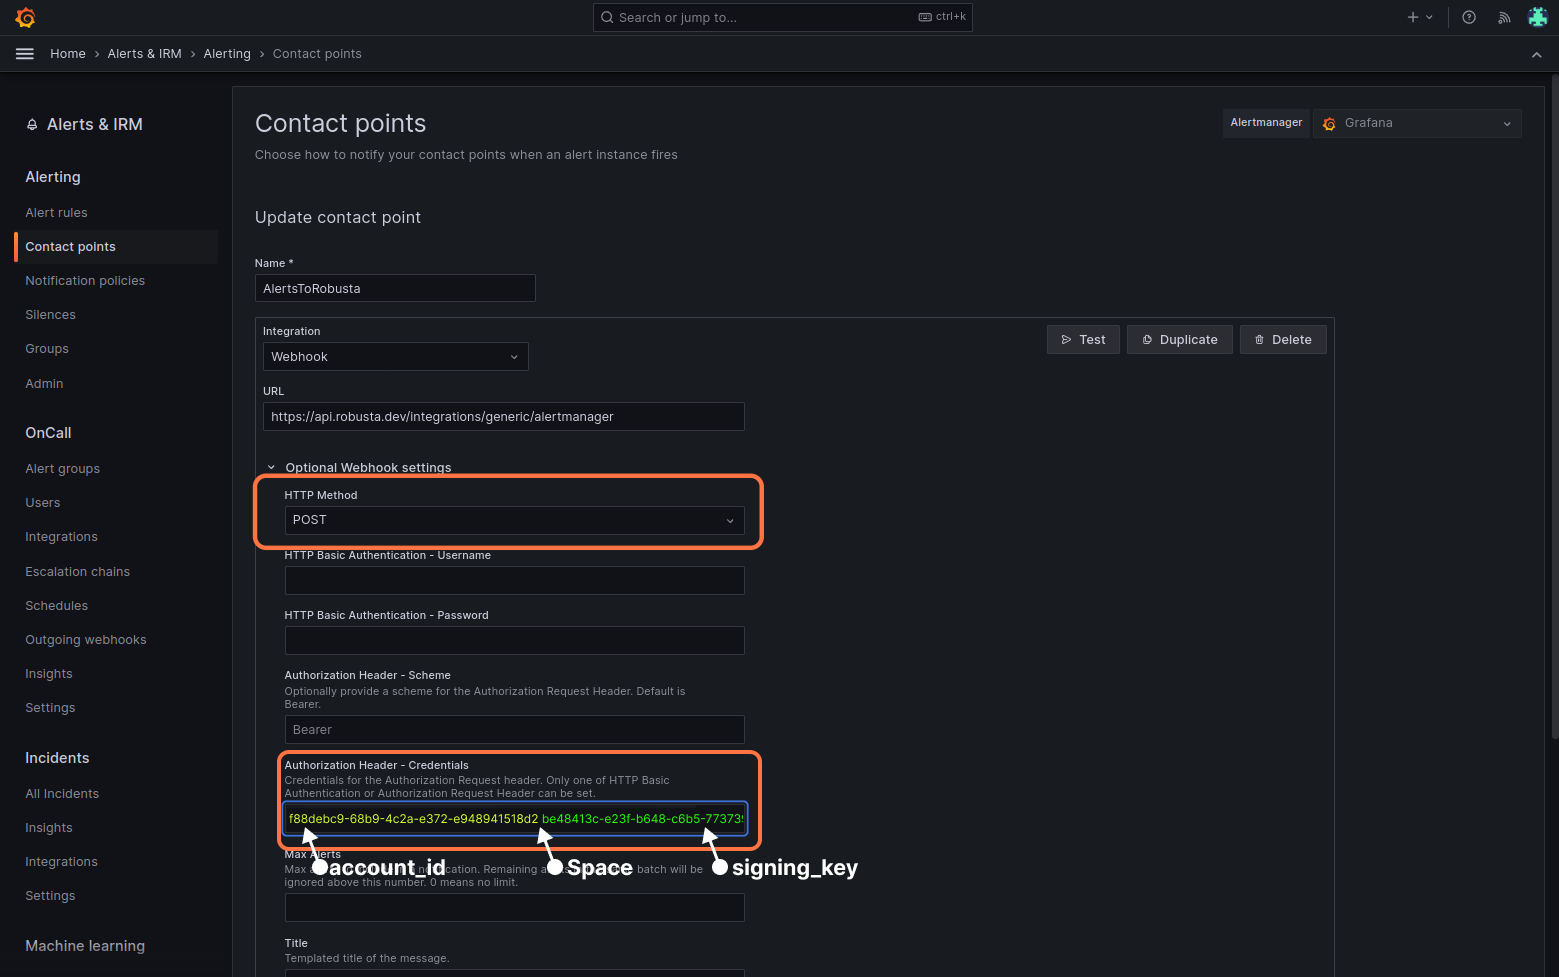Image resolution: width=1559 pixels, height=977 pixels.
Task: Open the Integration Webhook dropdown
Action: click(395, 357)
